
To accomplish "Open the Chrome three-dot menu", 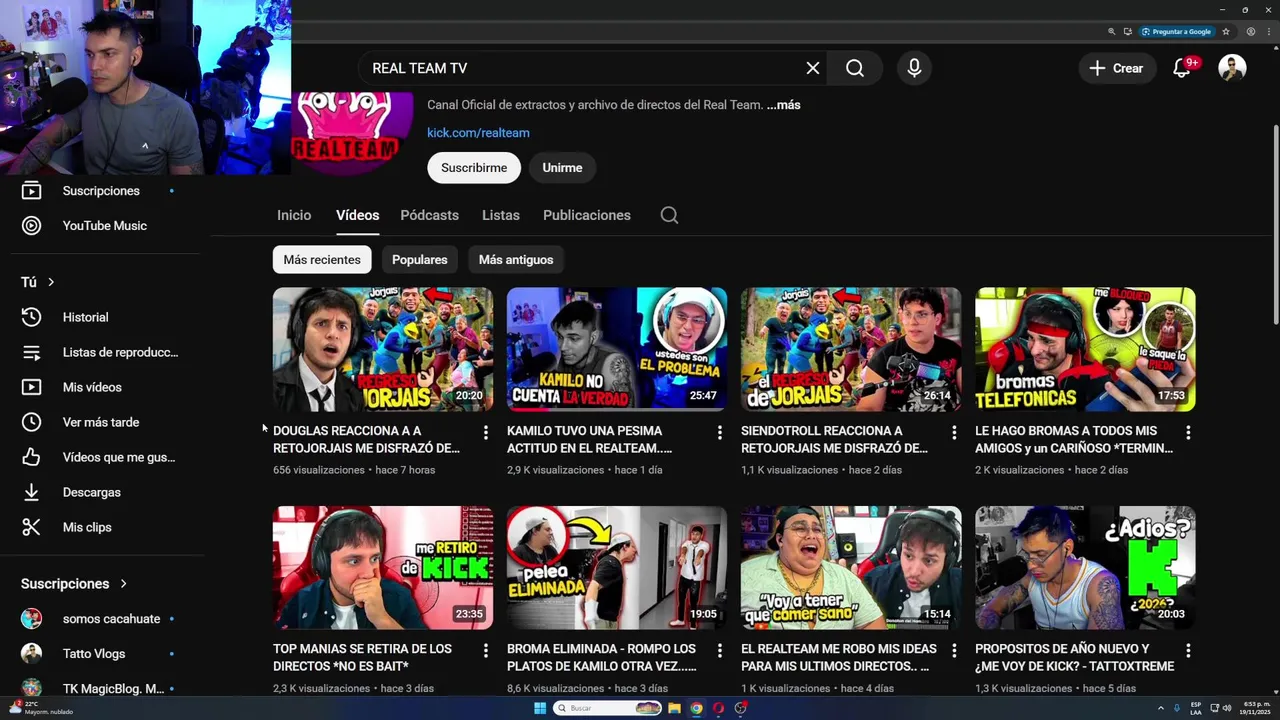I will pos(1267,32).
